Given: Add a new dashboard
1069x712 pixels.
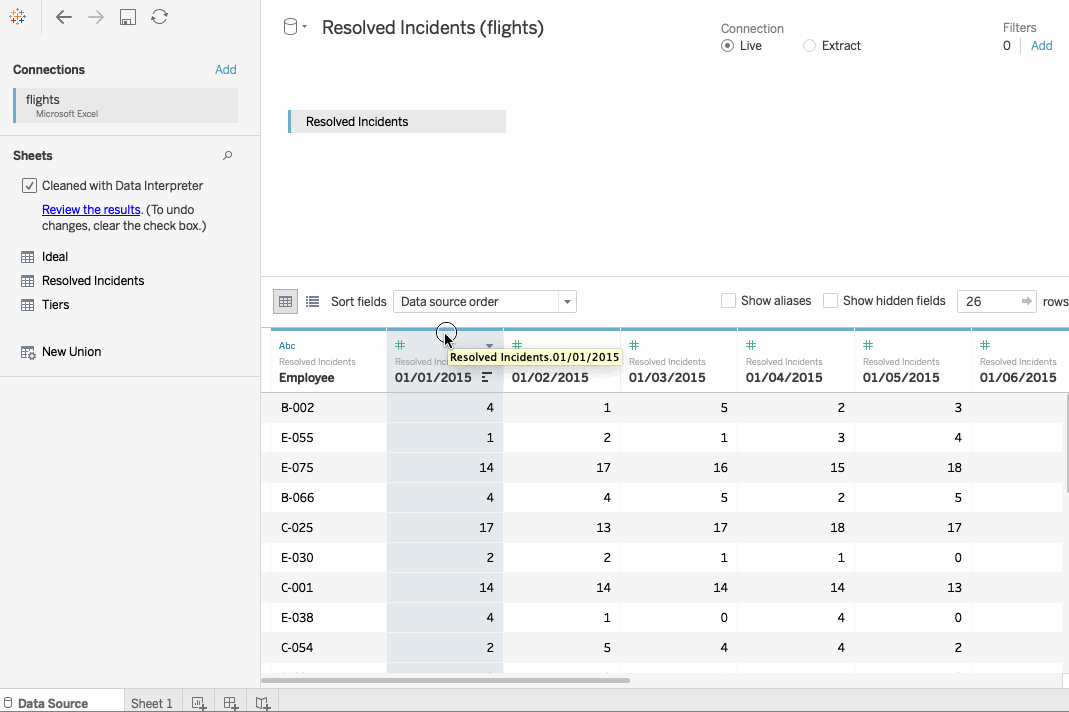Looking at the screenshot, I should [230, 703].
